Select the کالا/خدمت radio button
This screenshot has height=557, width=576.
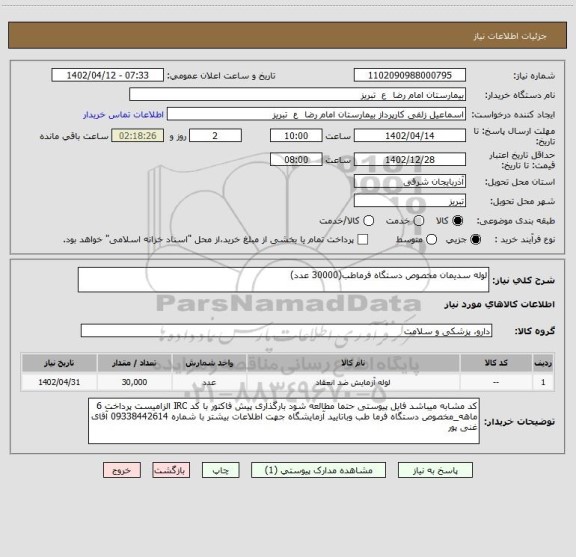coord(368,221)
